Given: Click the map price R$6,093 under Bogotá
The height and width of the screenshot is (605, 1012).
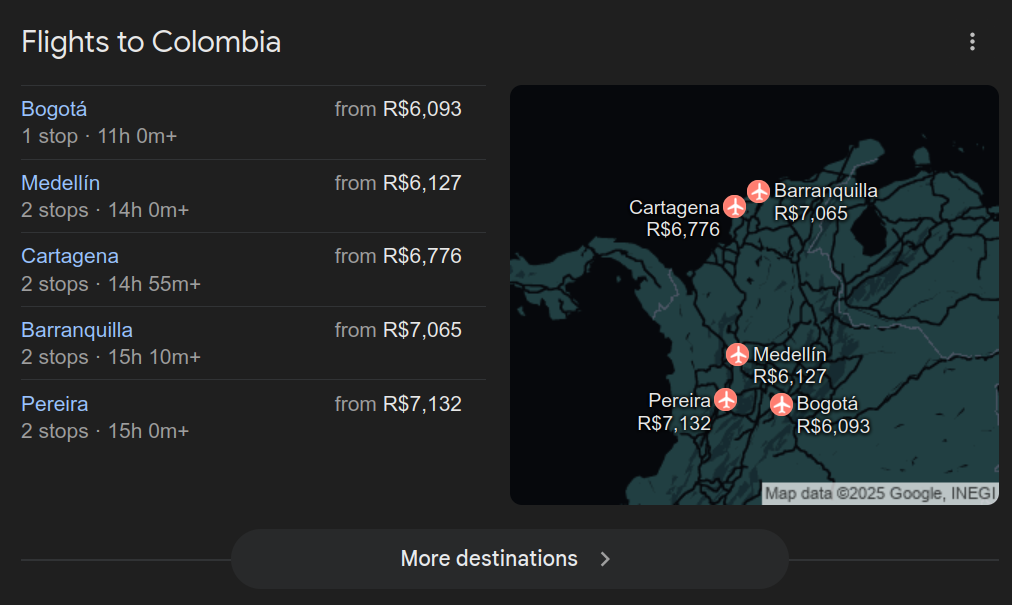Looking at the screenshot, I should pyautogui.click(x=833, y=426).
